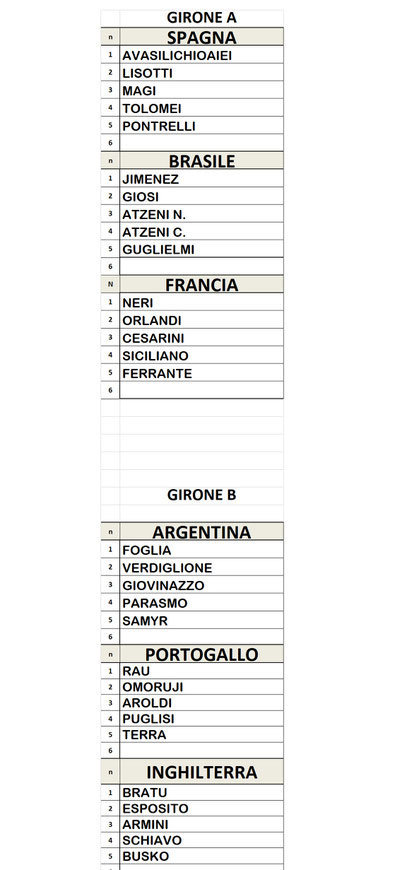
Task: Select the SPAGNA team header cell
Action: click(x=201, y=37)
